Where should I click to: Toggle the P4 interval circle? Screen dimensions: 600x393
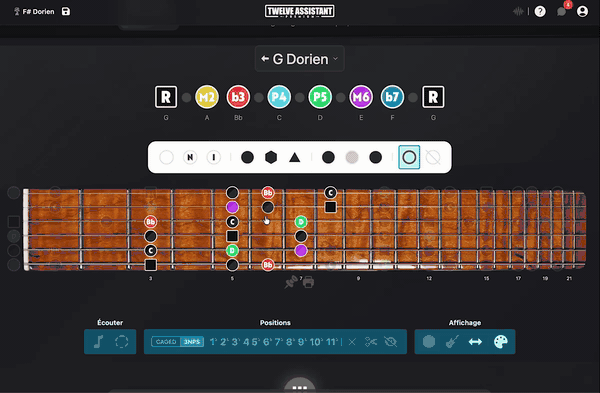(279, 97)
